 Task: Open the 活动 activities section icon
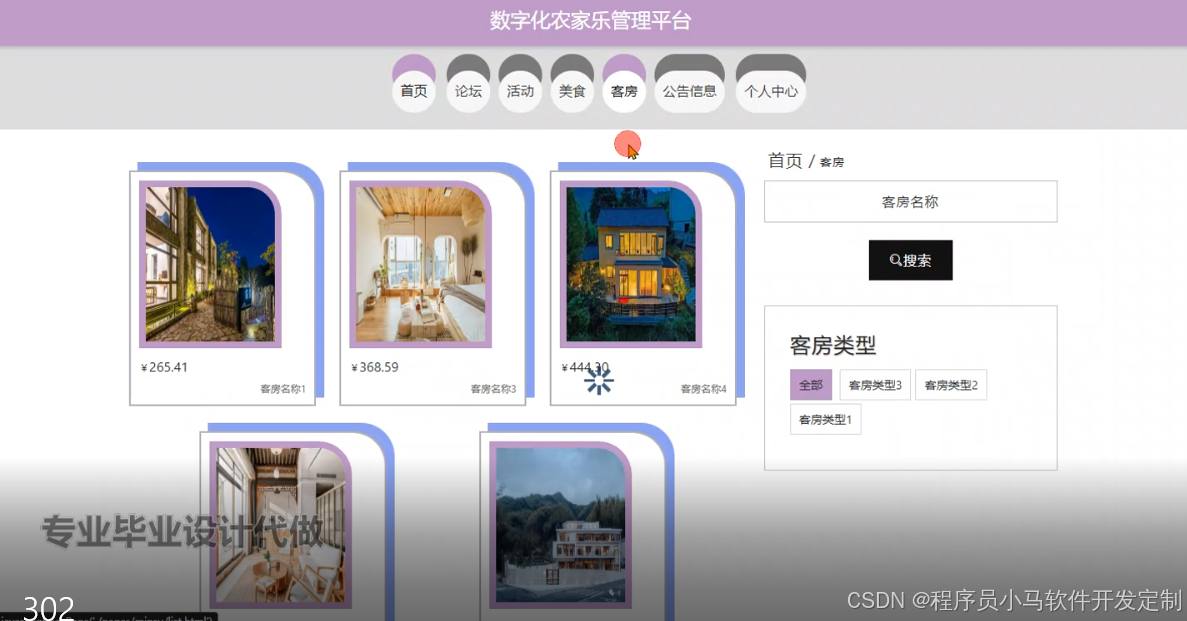pos(520,90)
